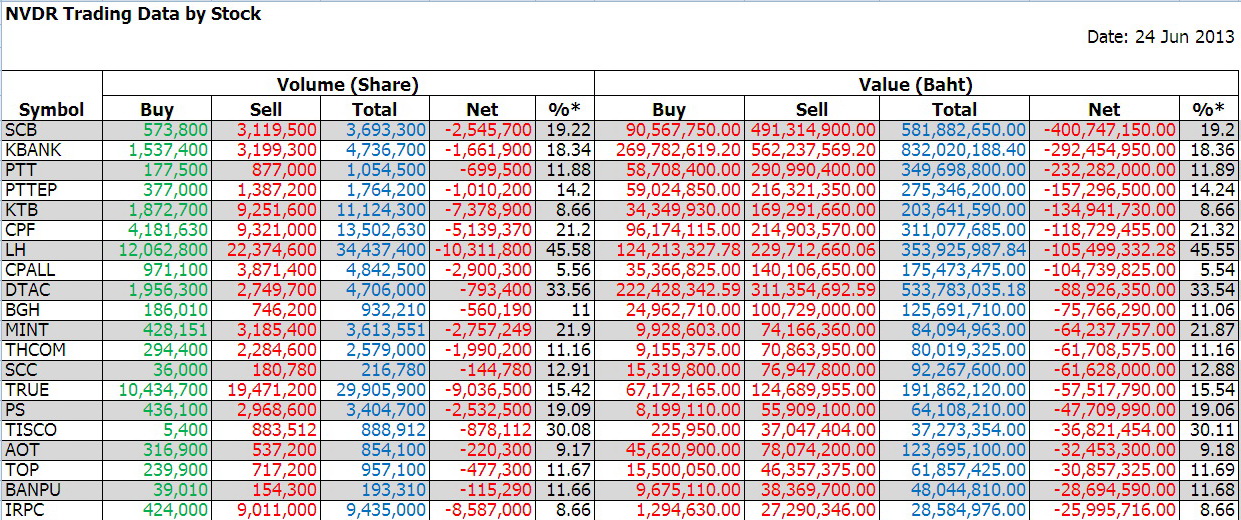Screen dimensions: 1241x520
Task: Click TISCO's buy value 225,950.00
Action: pos(697,431)
